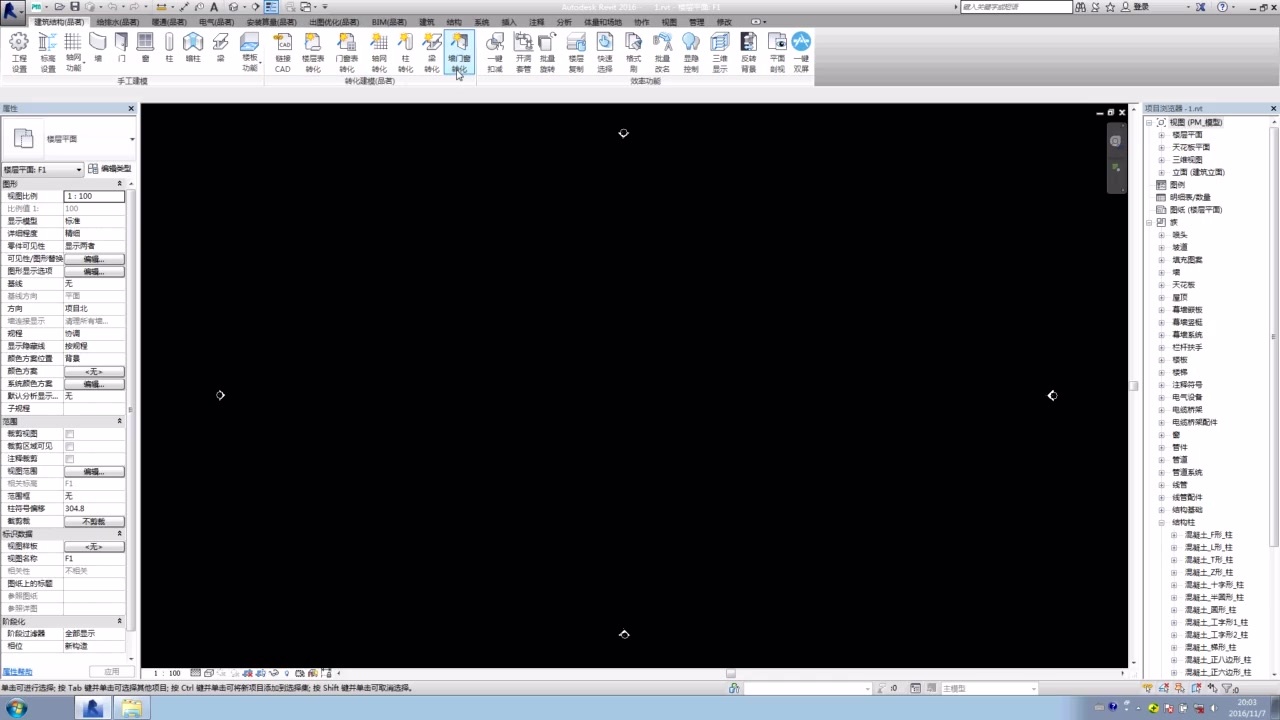Open the Windows Start button
Image resolution: width=1280 pixels, height=720 pixels.
(17, 708)
